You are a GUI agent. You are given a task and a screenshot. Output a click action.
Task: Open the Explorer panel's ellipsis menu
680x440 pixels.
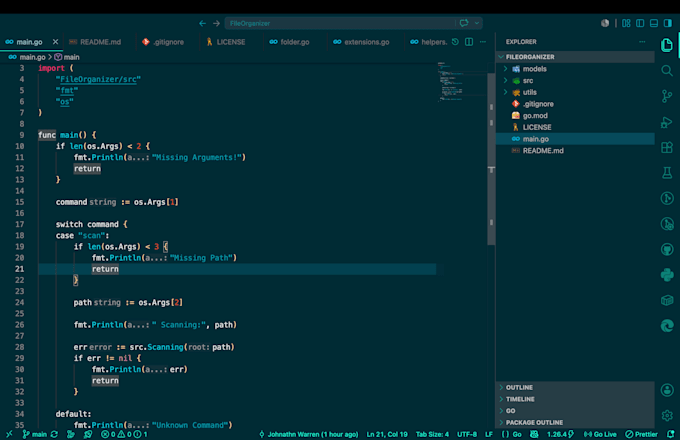click(642, 42)
